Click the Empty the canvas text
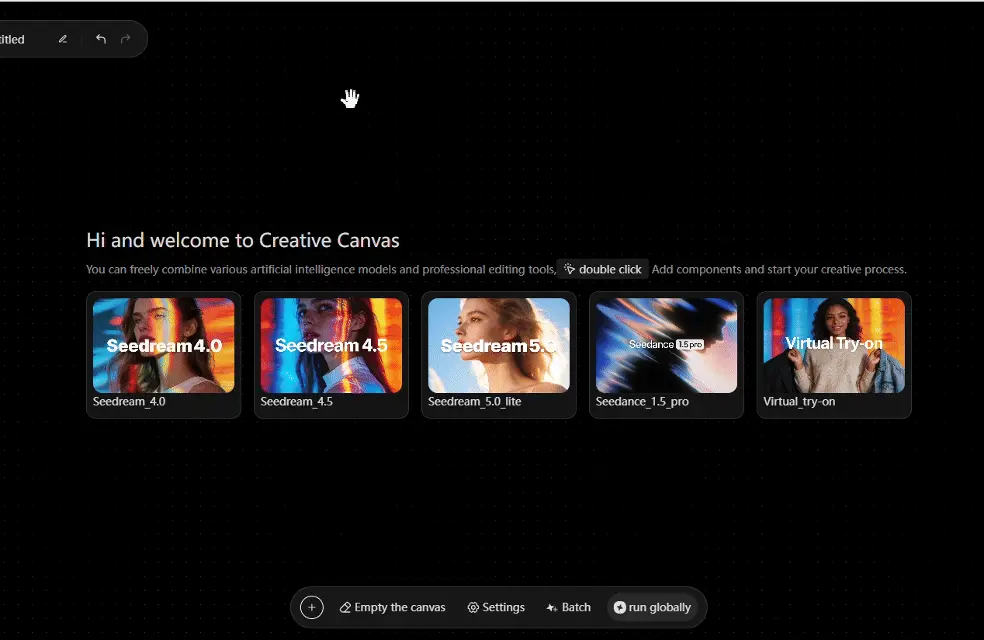This screenshot has width=984, height=640. (400, 607)
